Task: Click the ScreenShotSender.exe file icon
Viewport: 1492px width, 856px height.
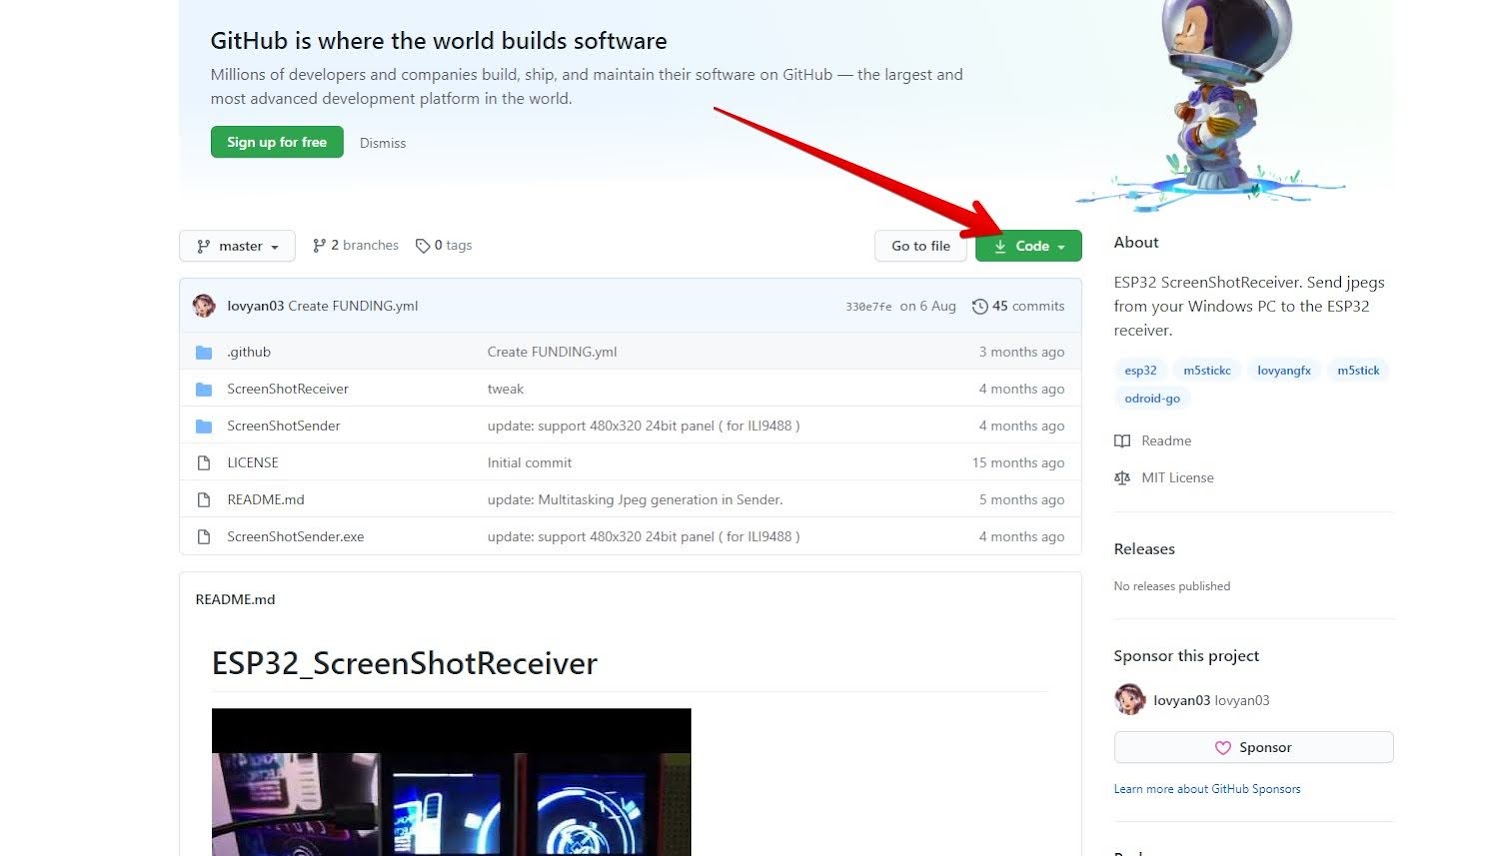Action: 204,537
